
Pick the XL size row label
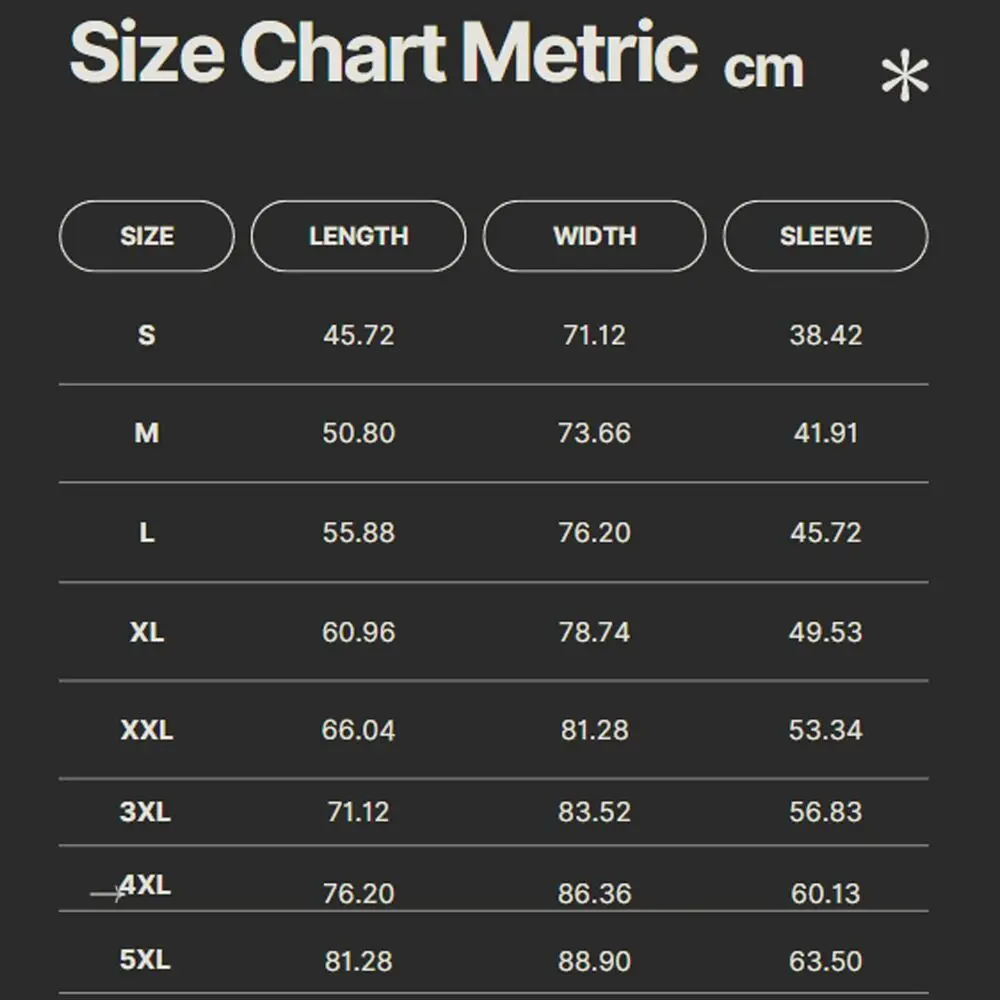click(x=147, y=632)
